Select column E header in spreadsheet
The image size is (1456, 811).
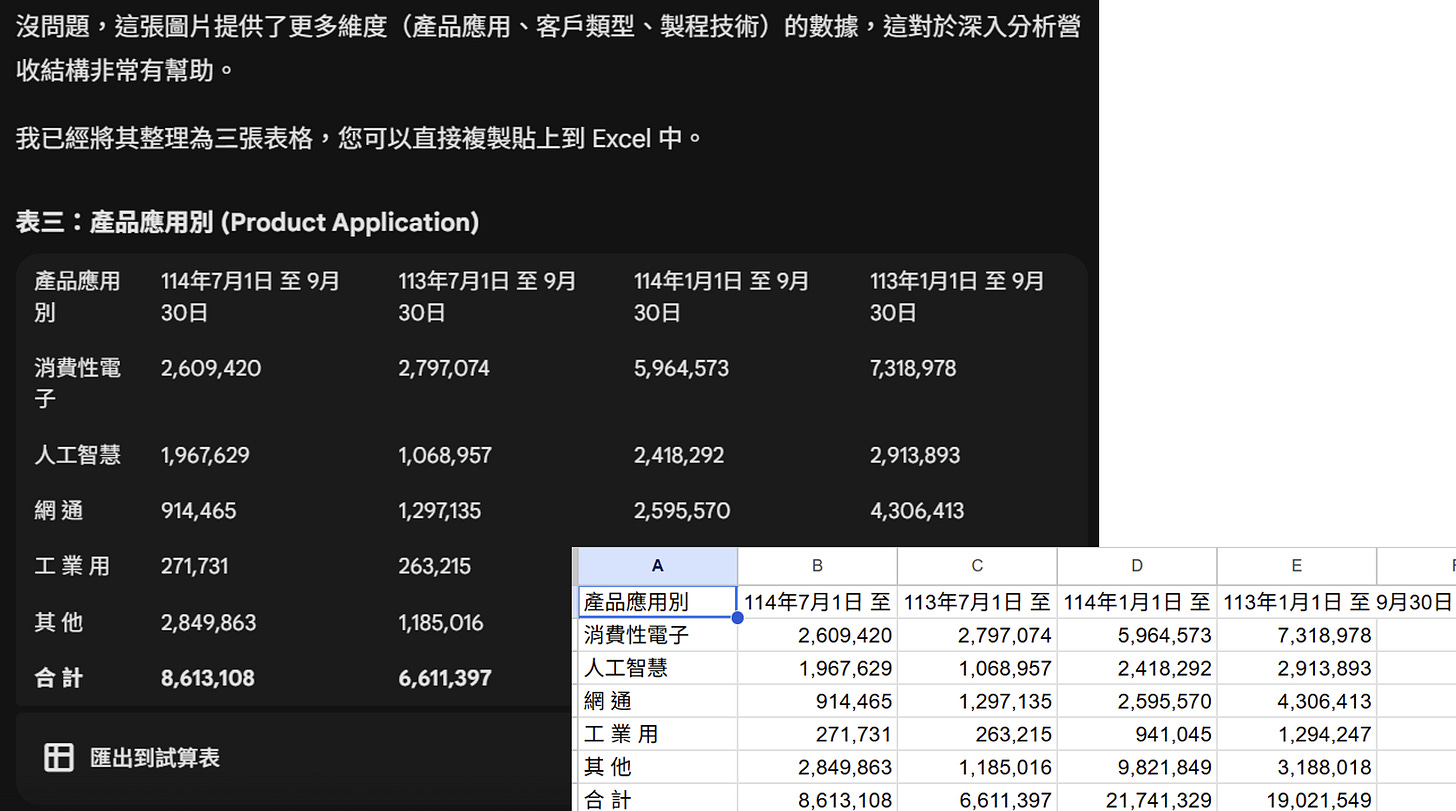pyautogui.click(x=1297, y=566)
